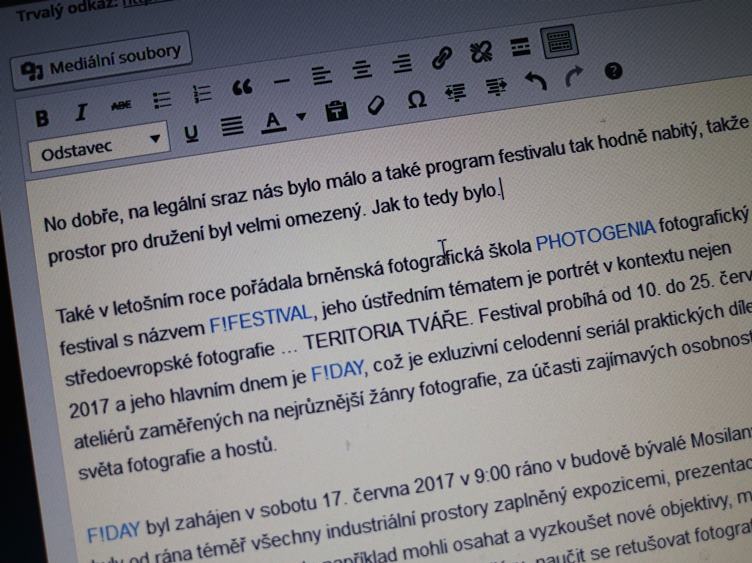Open the F!DAY link before 'byl zahájen'

point(113,532)
